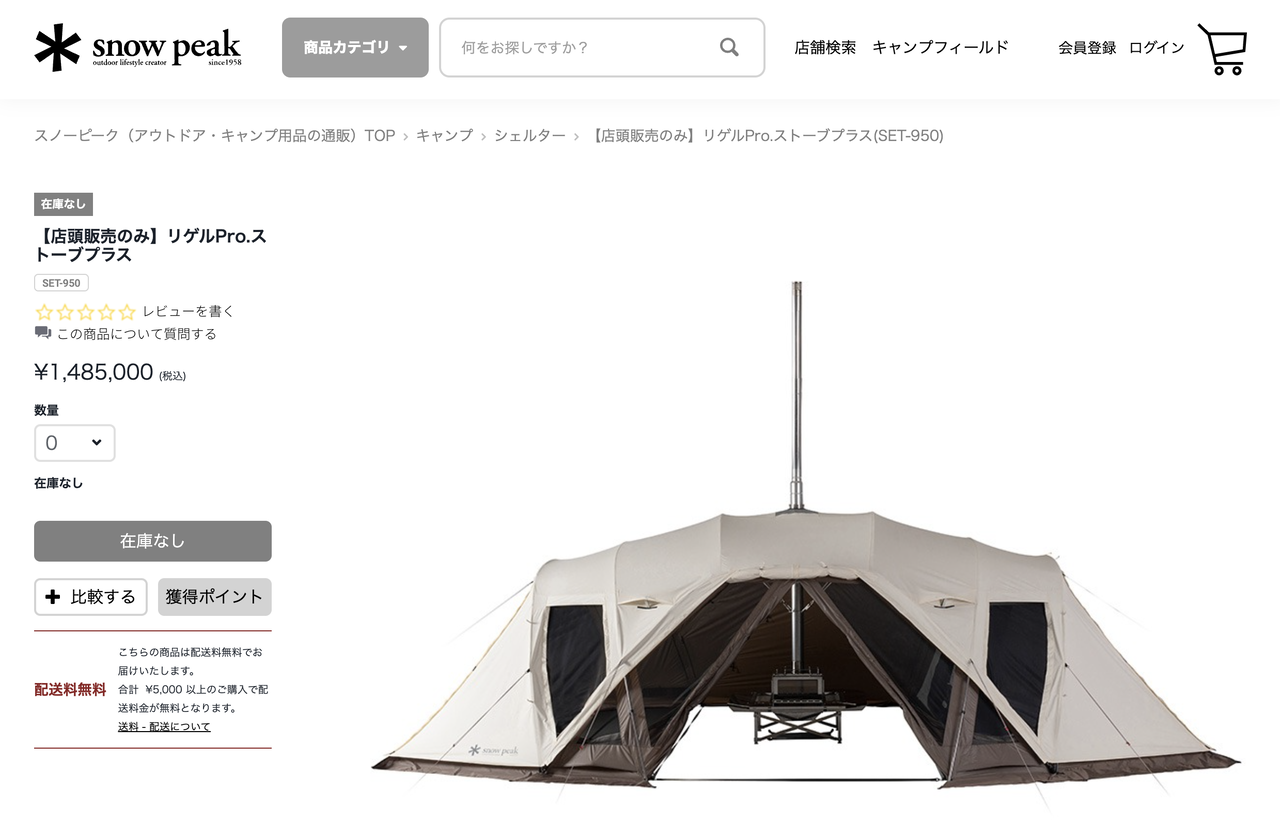Open キャンプフィールド in the header
Image resolution: width=1280 pixels, height=837 pixels.
coord(940,47)
